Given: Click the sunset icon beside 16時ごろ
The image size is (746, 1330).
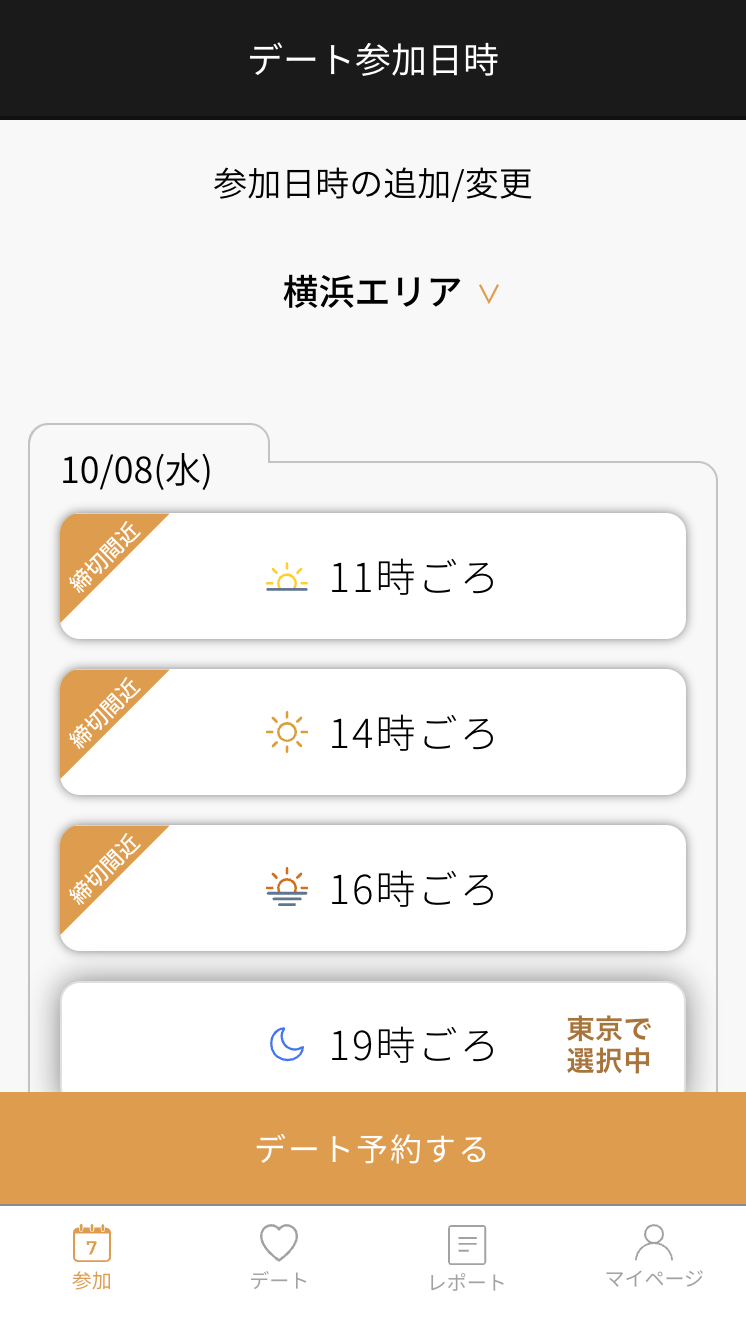Looking at the screenshot, I should pyautogui.click(x=287, y=888).
